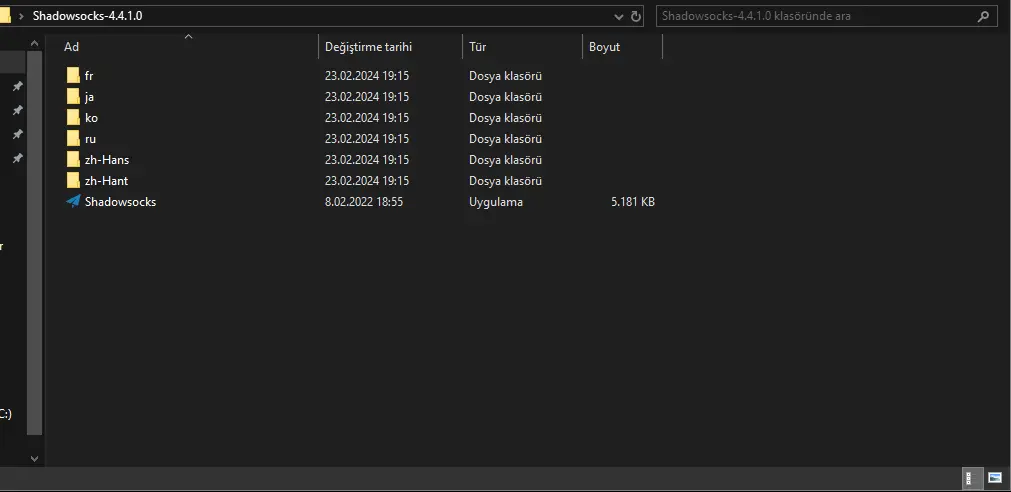The height and width of the screenshot is (492, 1011).
Task: Select the ru folder name
Action: coord(90,139)
